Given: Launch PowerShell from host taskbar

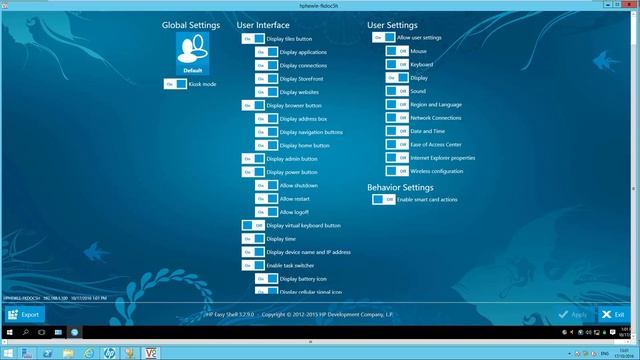Looking at the screenshot, I should (x=47, y=353).
